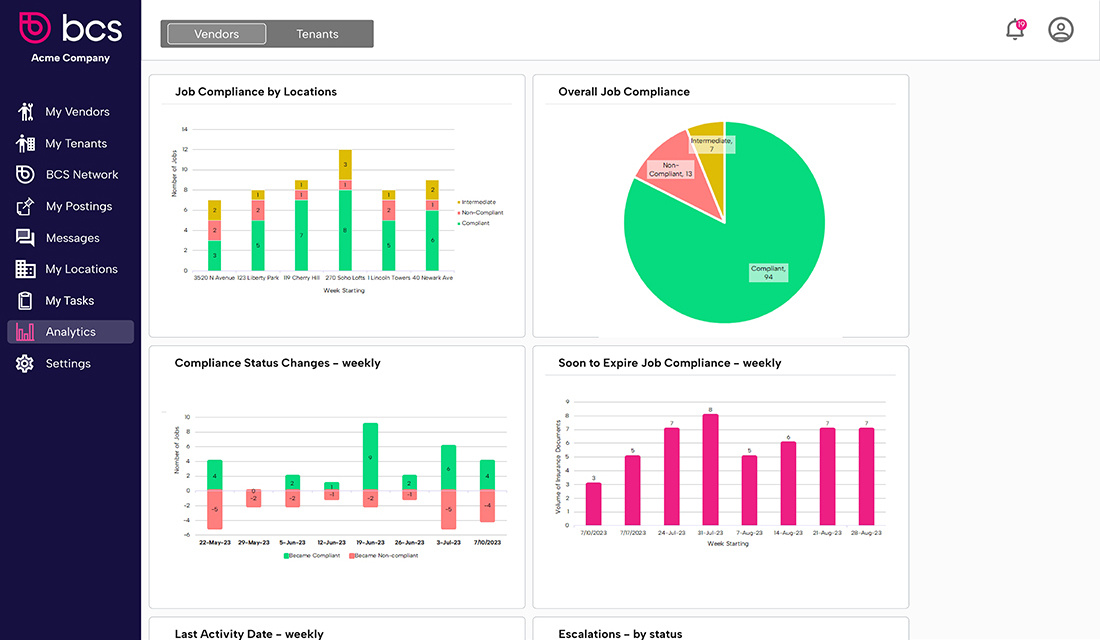Open the notifications bell
Image resolution: width=1100 pixels, height=640 pixels.
tap(1013, 30)
